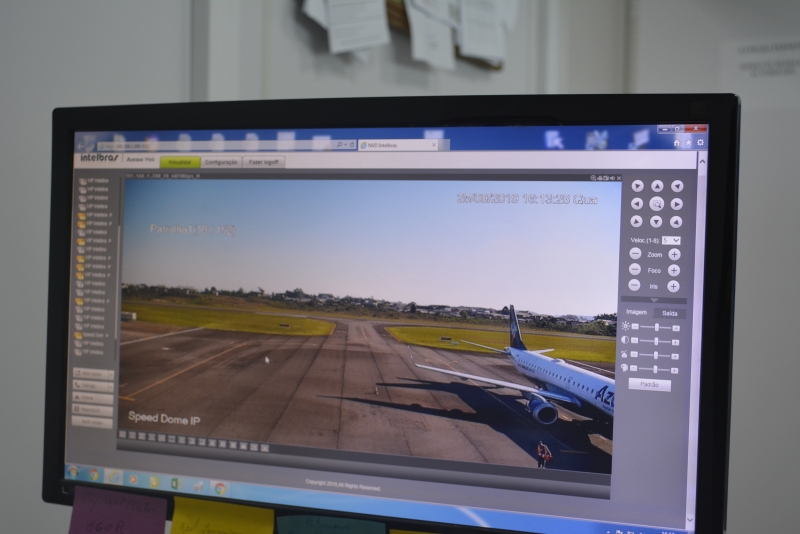Click the Zoom minus button

[x=635, y=254]
